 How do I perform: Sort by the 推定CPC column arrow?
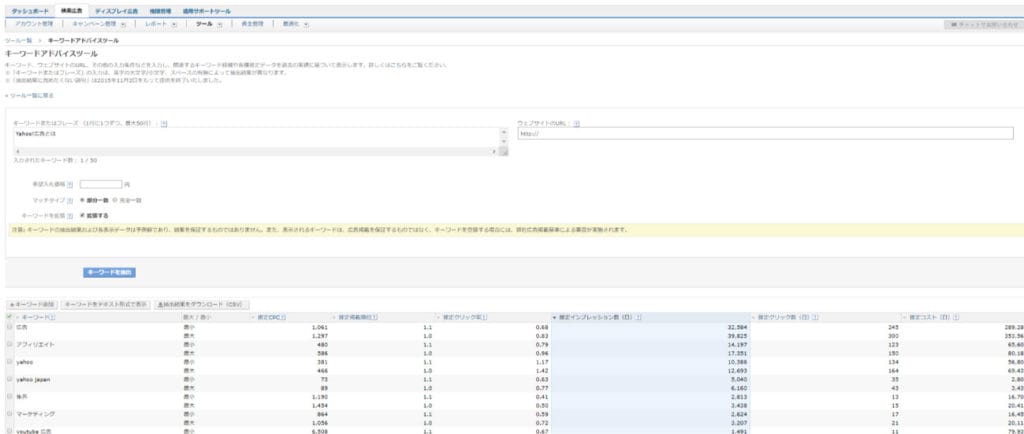(x=253, y=317)
